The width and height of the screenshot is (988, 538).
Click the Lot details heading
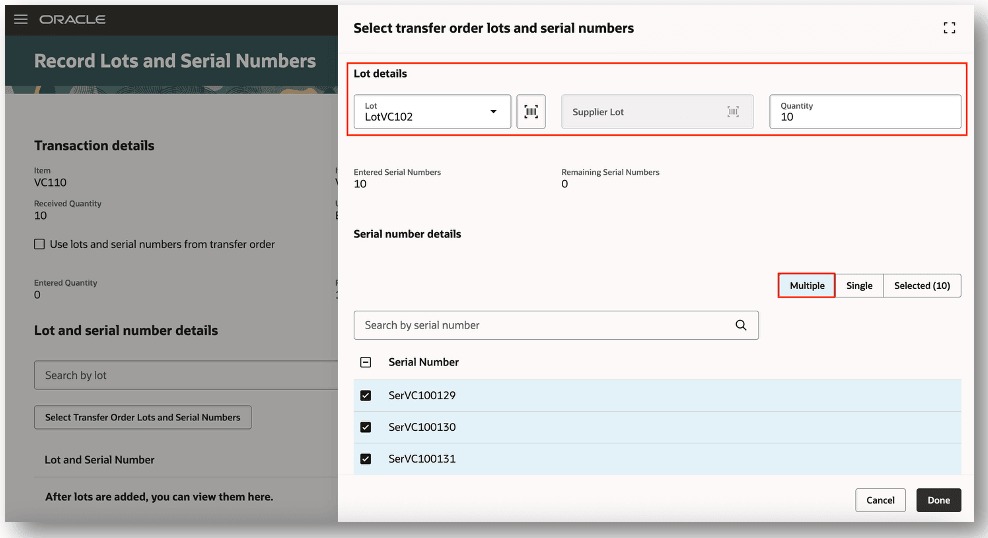pos(380,74)
